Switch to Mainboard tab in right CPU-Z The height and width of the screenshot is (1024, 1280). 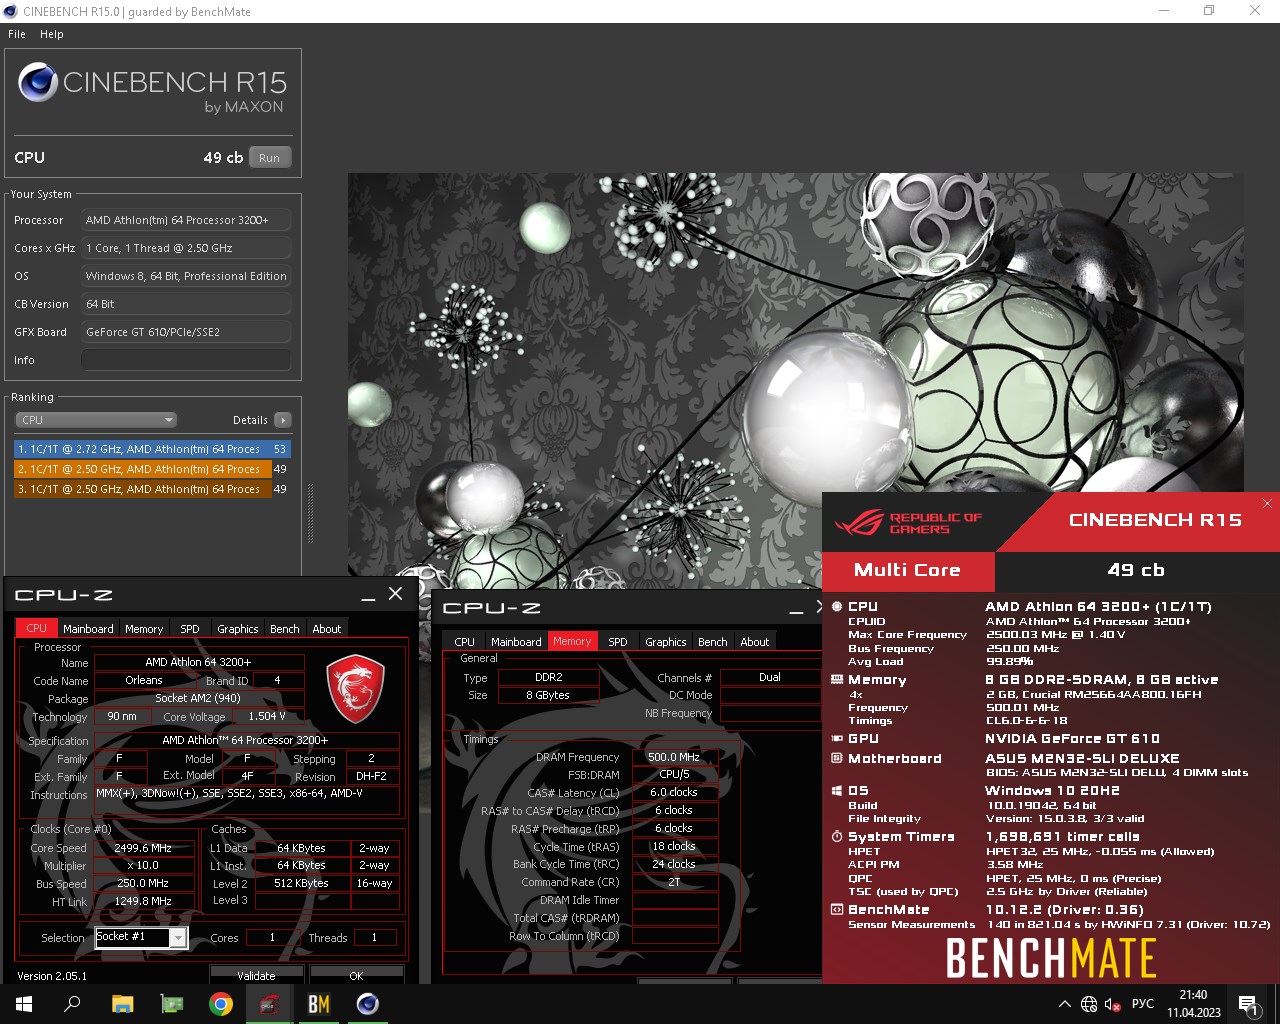(x=516, y=642)
